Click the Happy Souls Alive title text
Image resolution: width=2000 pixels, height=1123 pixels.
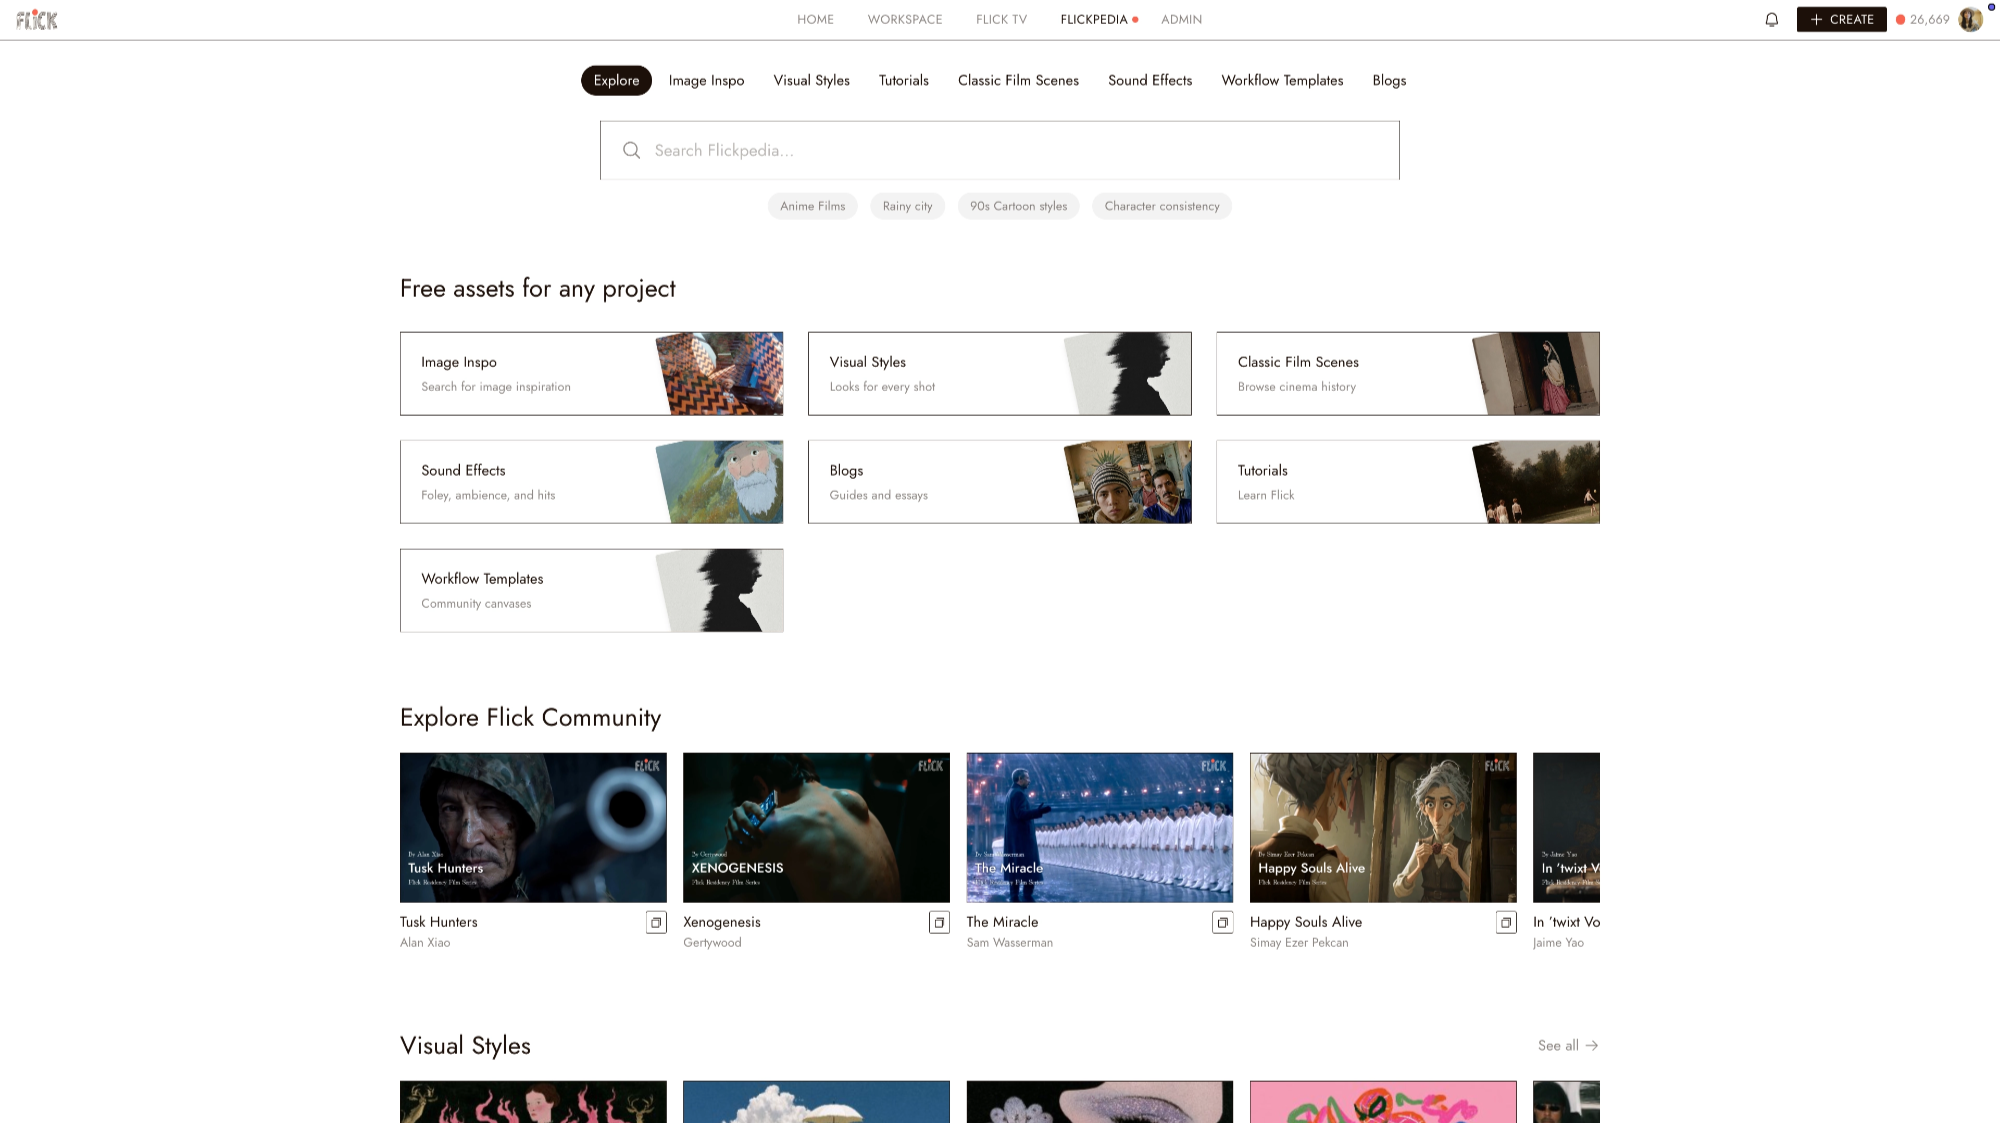(x=1306, y=922)
